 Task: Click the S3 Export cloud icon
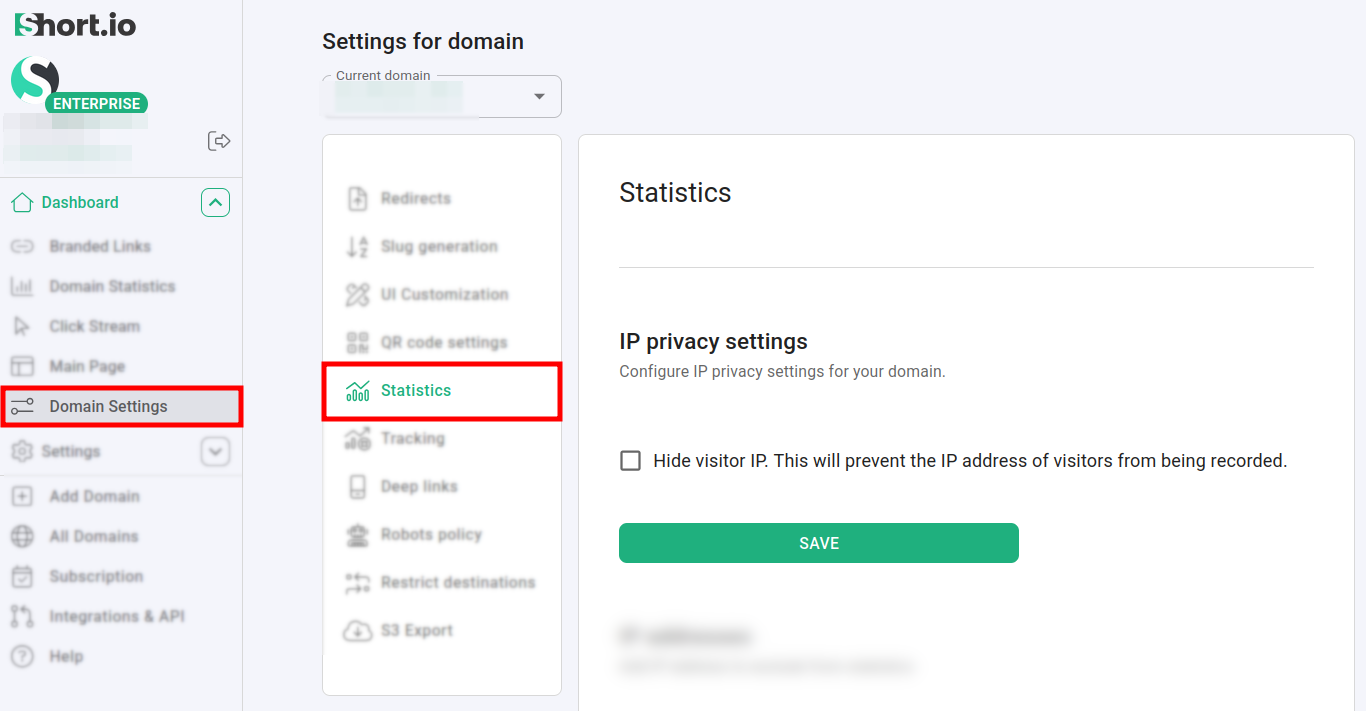357,631
